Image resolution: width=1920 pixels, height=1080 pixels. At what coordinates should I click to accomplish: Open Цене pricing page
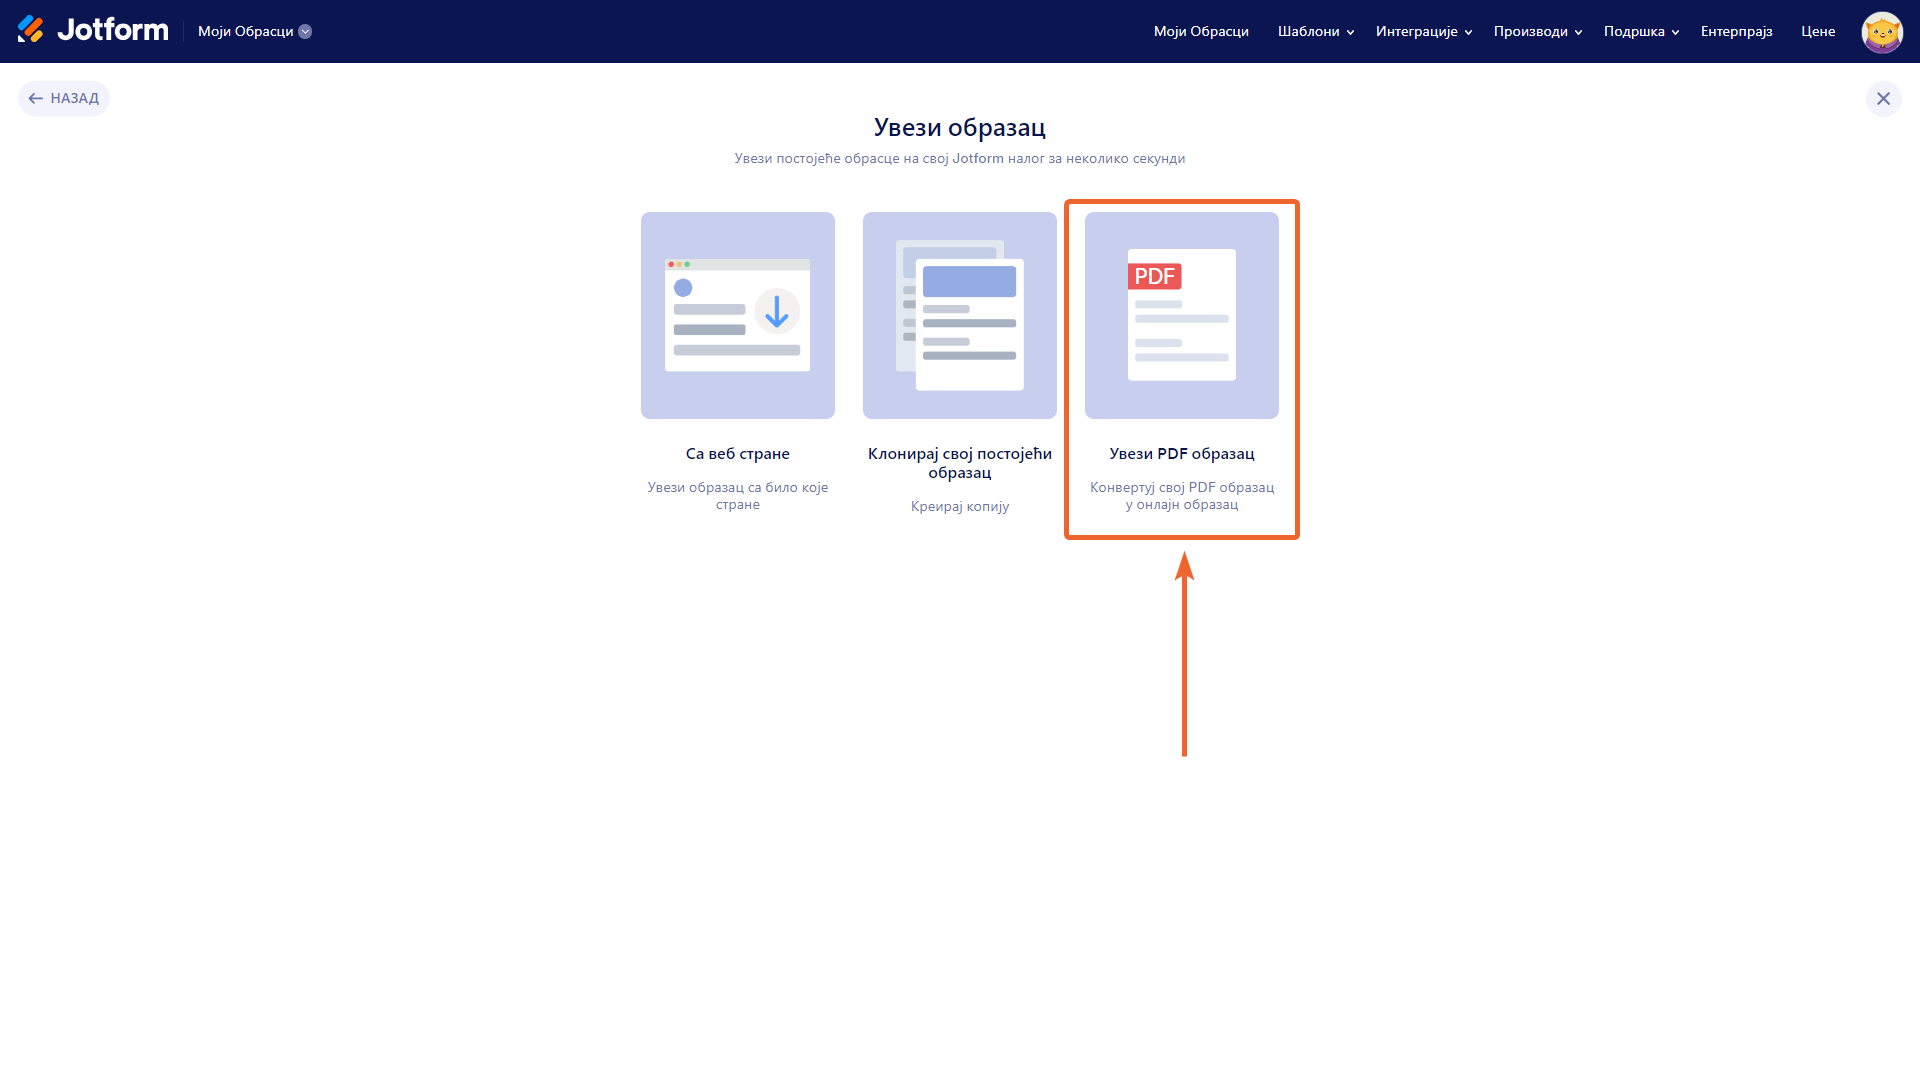point(1817,31)
